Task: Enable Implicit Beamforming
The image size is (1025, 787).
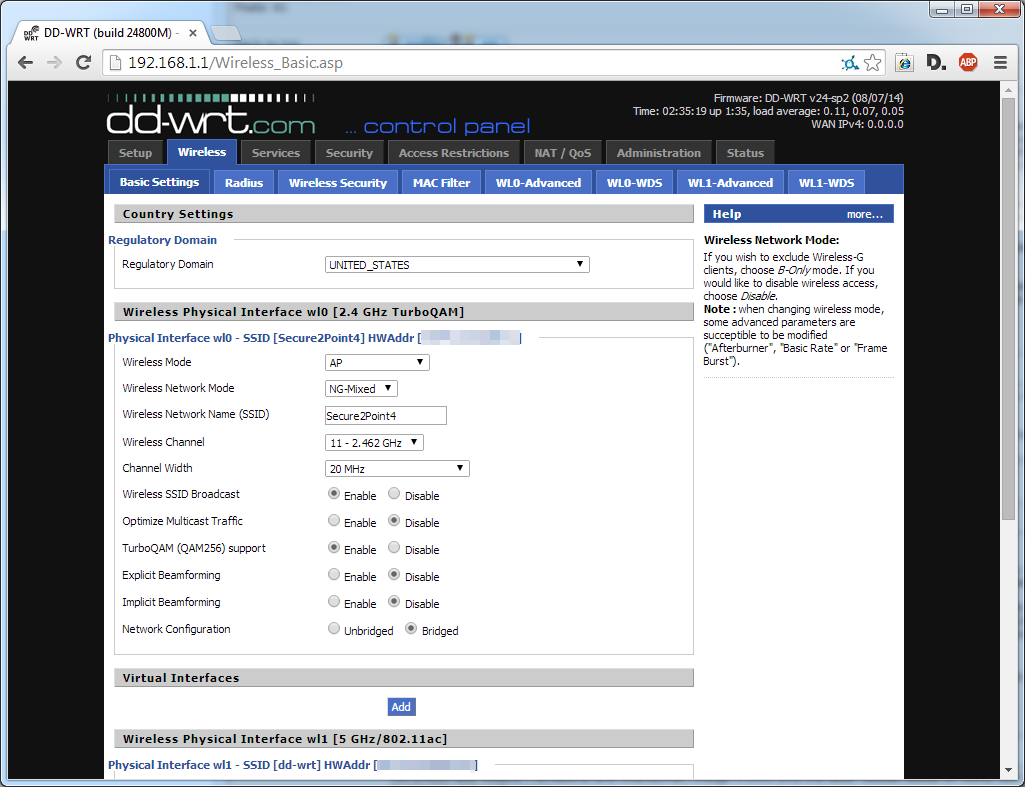Action: click(x=333, y=602)
